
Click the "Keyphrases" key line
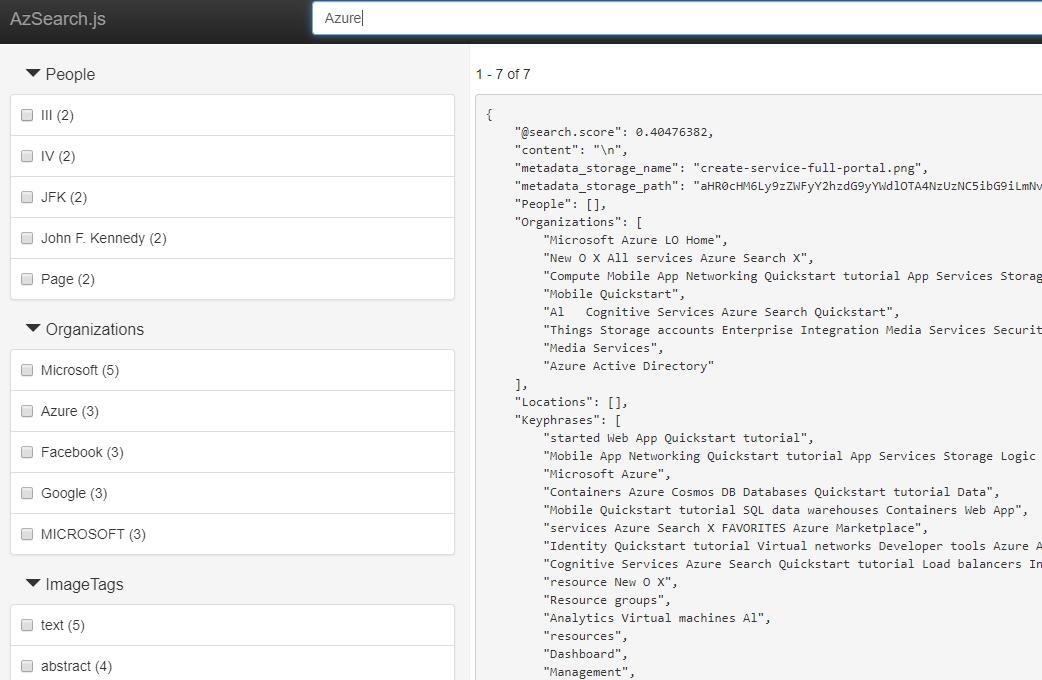point(568,420)
